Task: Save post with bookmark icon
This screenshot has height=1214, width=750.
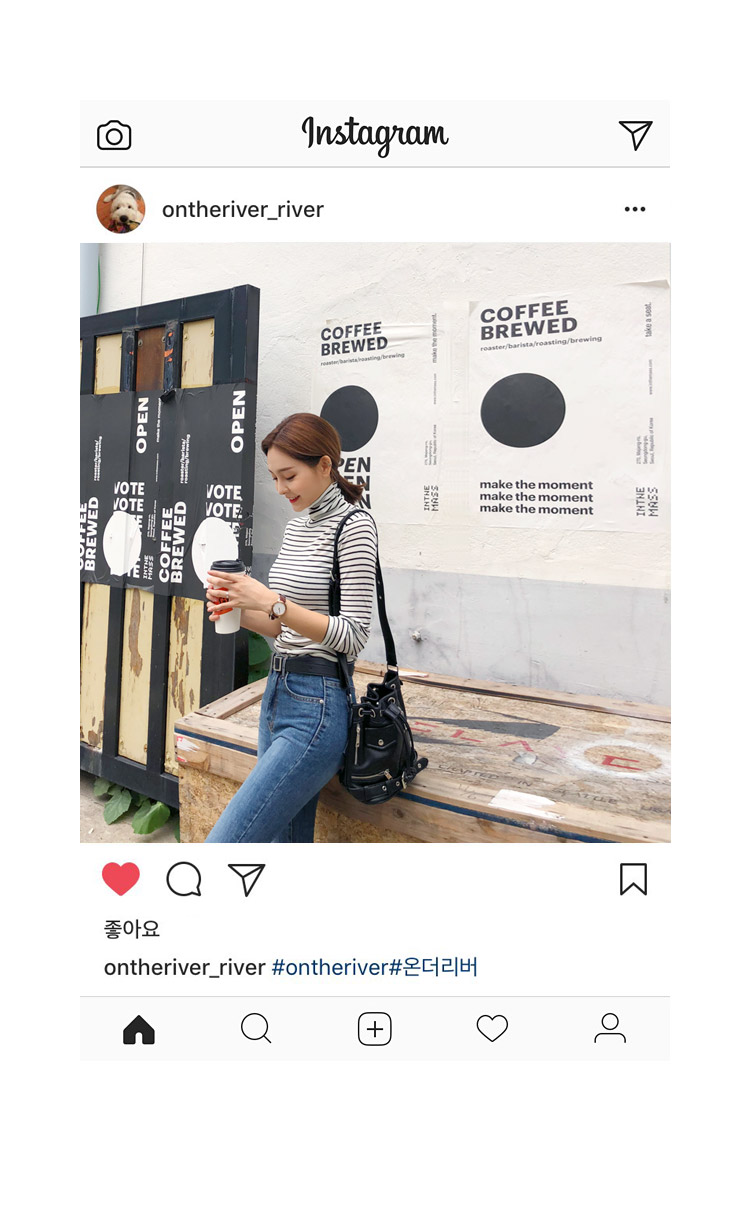Action: pos(633,879)
